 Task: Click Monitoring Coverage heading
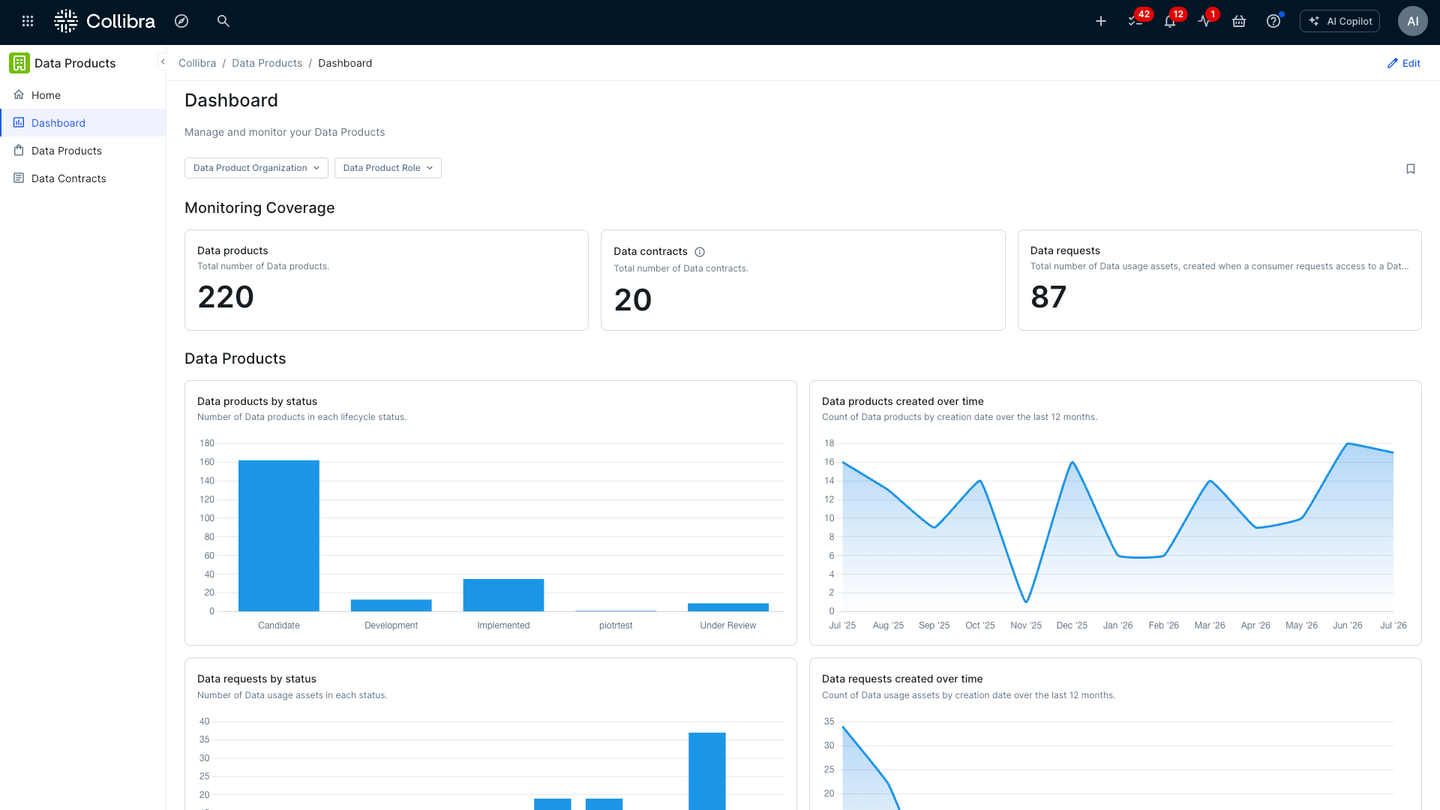pos(260,208)
